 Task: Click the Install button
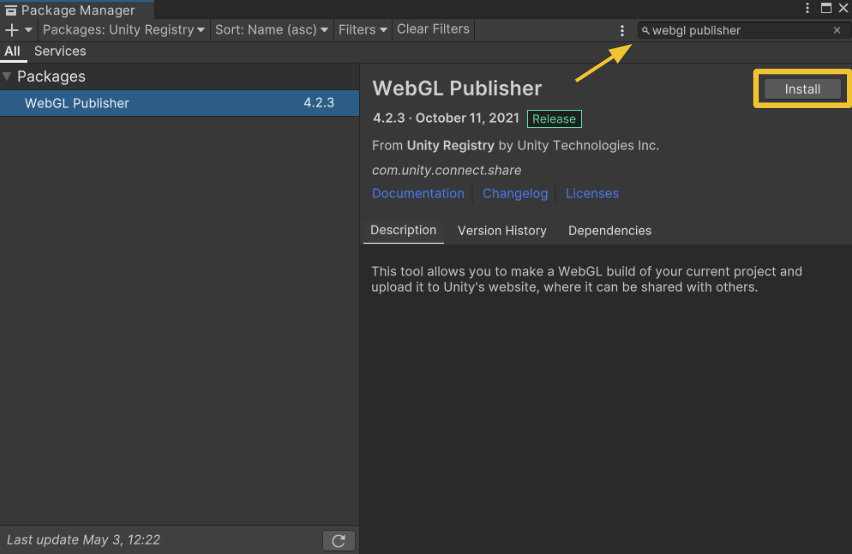803,89
